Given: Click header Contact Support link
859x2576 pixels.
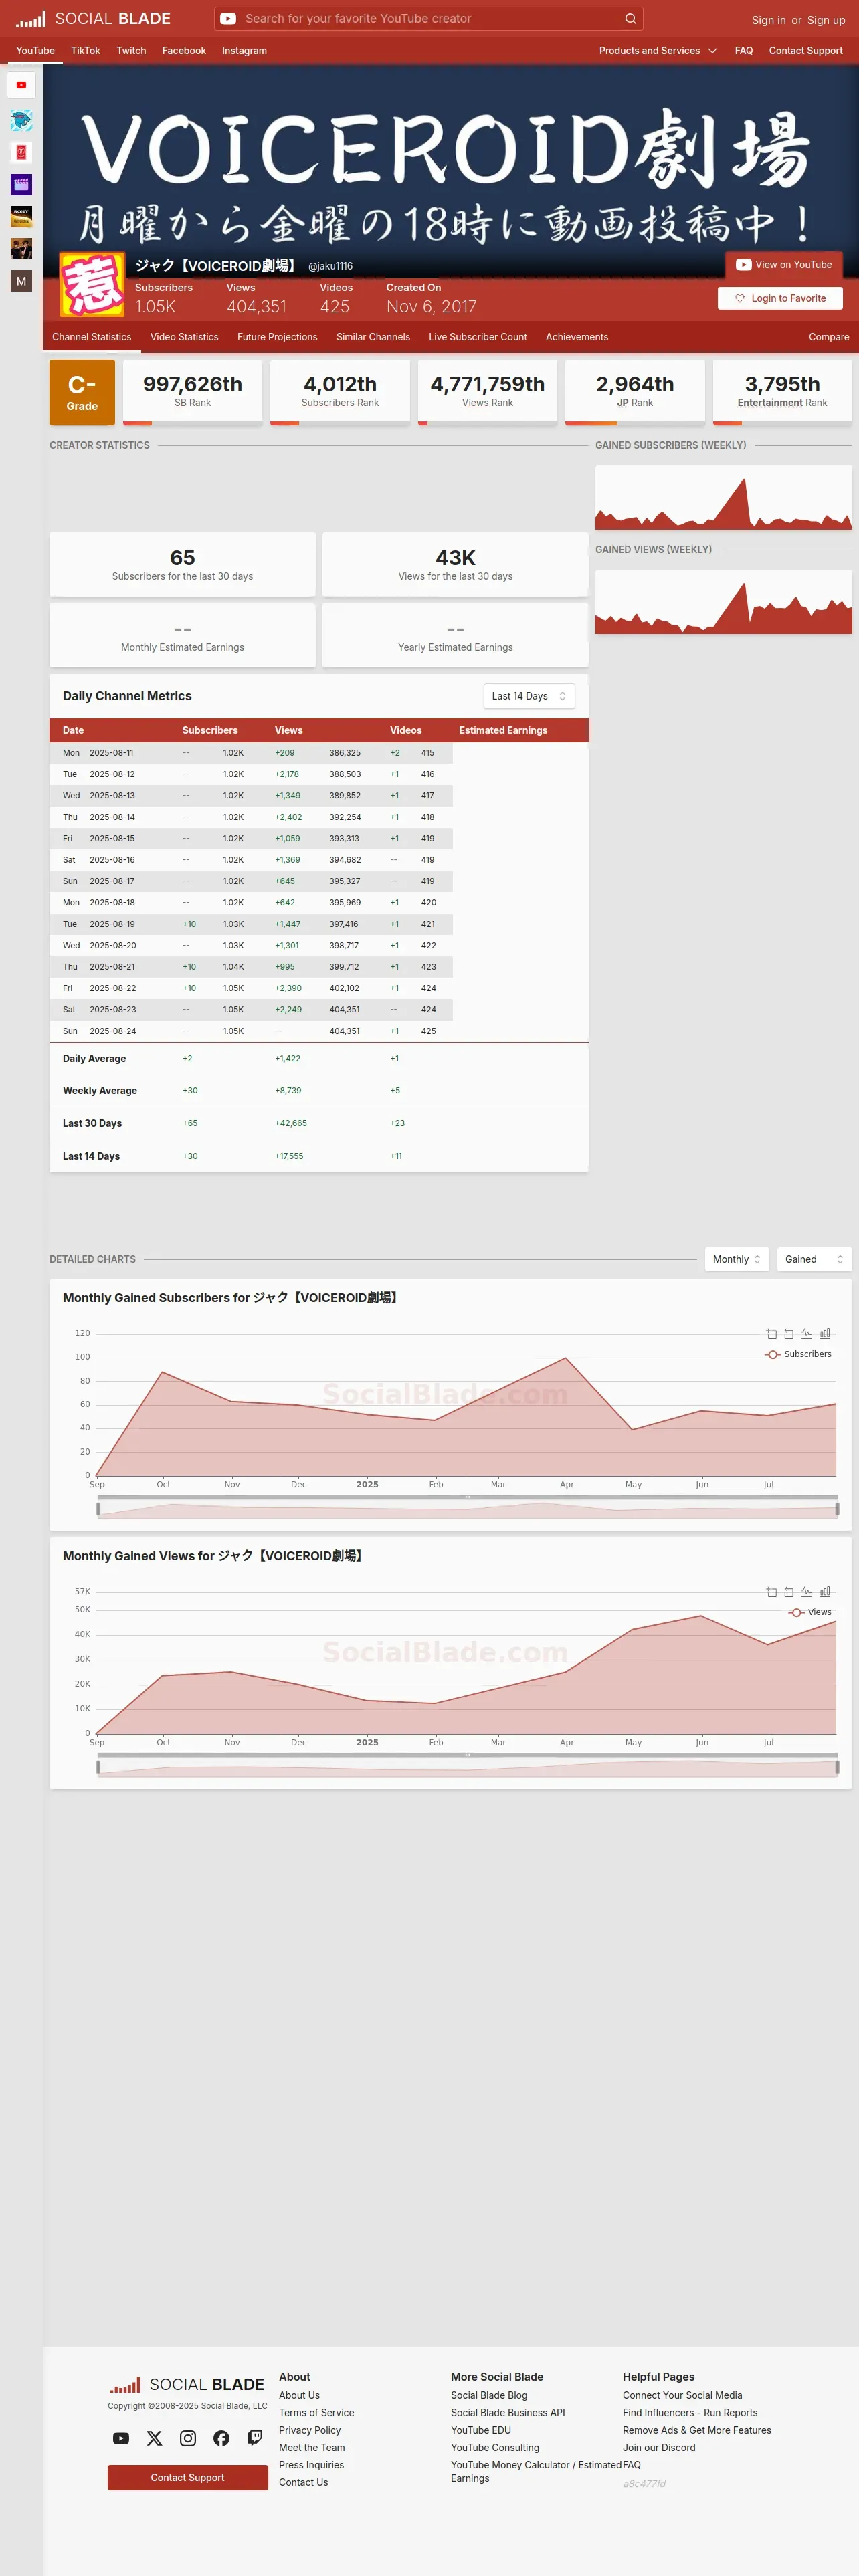Looking at the screenshot, I should point(806,51).
